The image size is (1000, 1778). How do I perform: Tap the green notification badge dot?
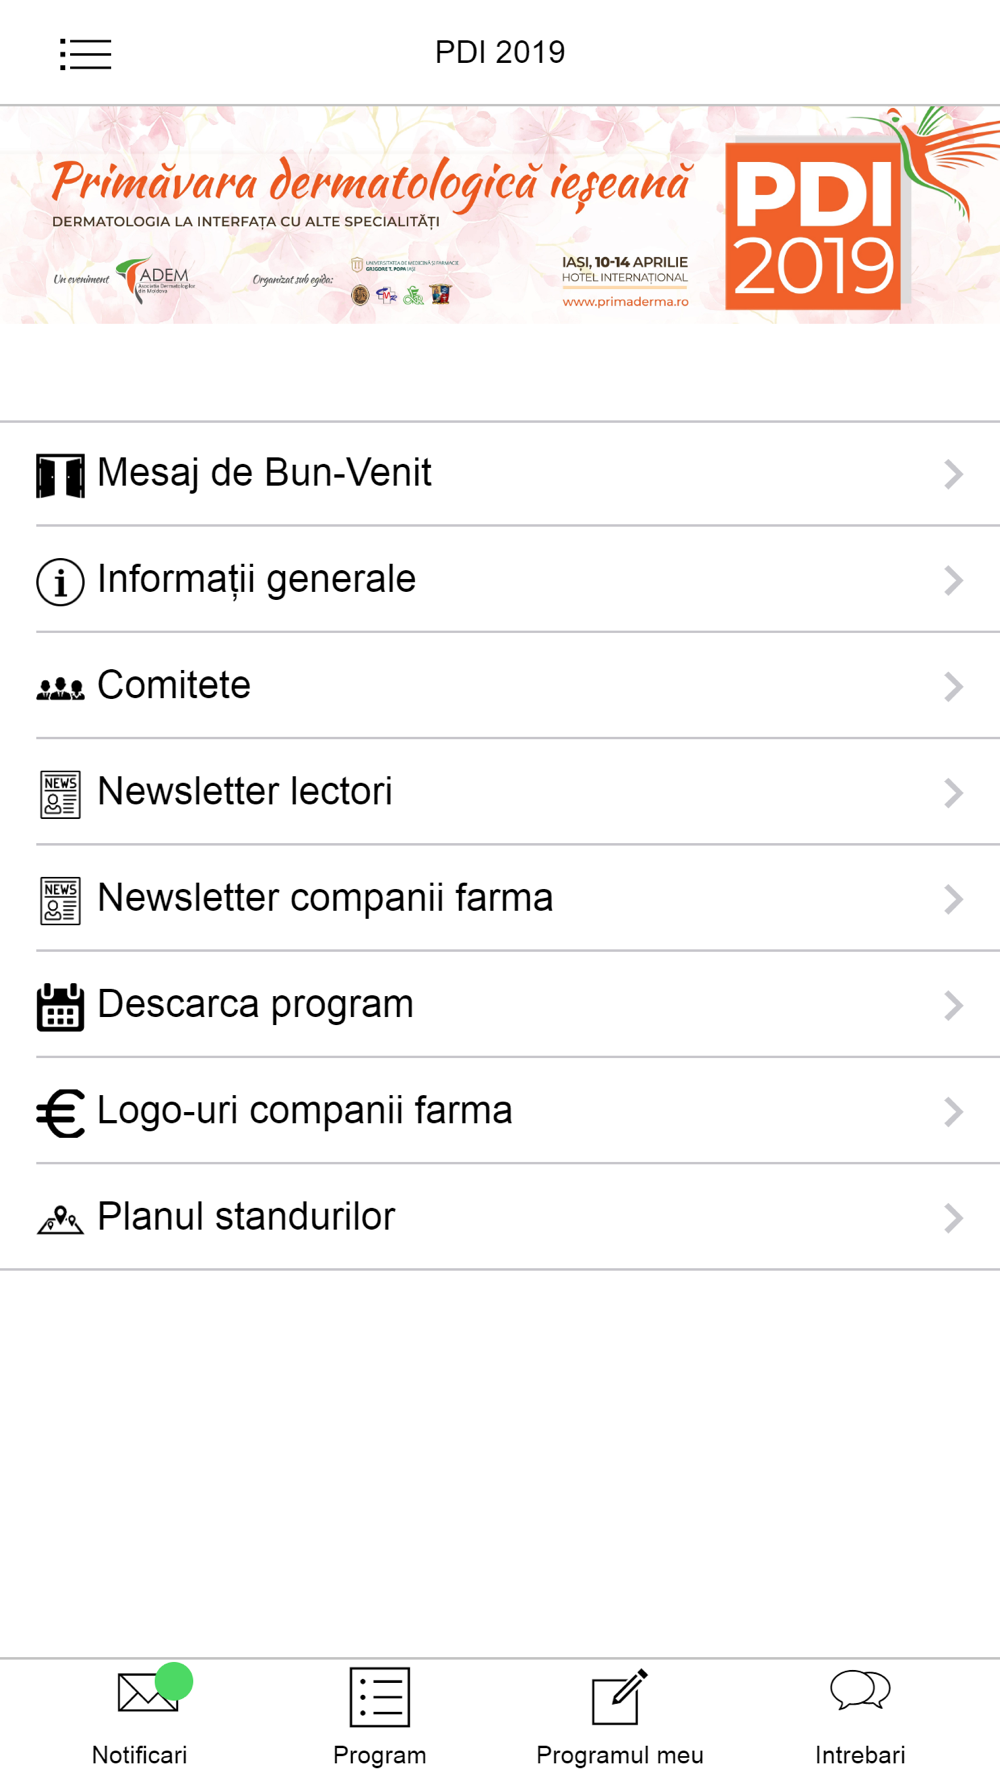point(174,1681)
